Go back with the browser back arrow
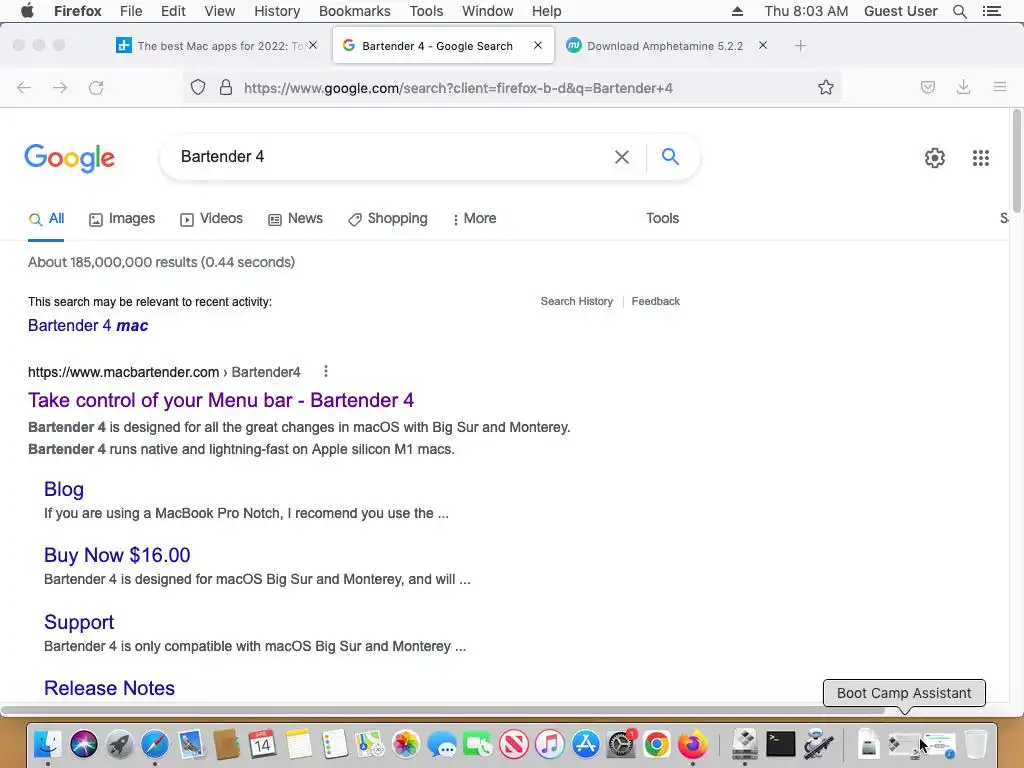The image size is (1024, 768). [x=24, y=88]
